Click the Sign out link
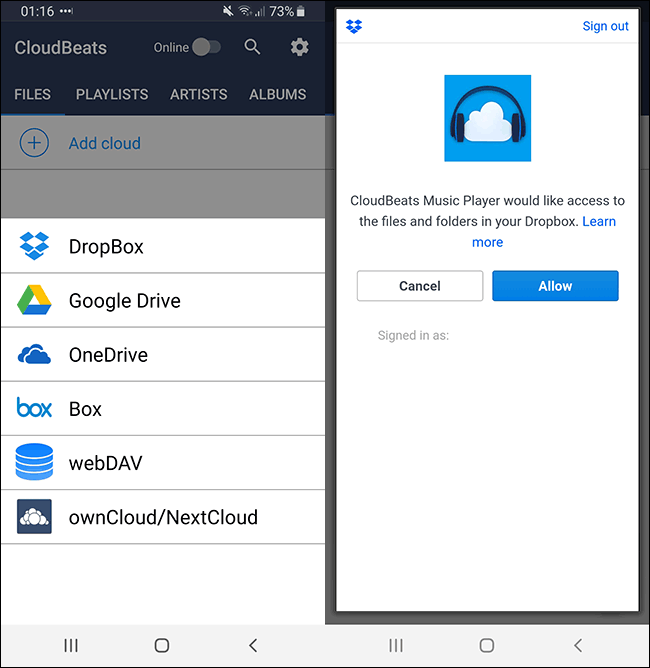Image resolution: width=650 pixels, height=668 pixels. click(x=605, y=26)
